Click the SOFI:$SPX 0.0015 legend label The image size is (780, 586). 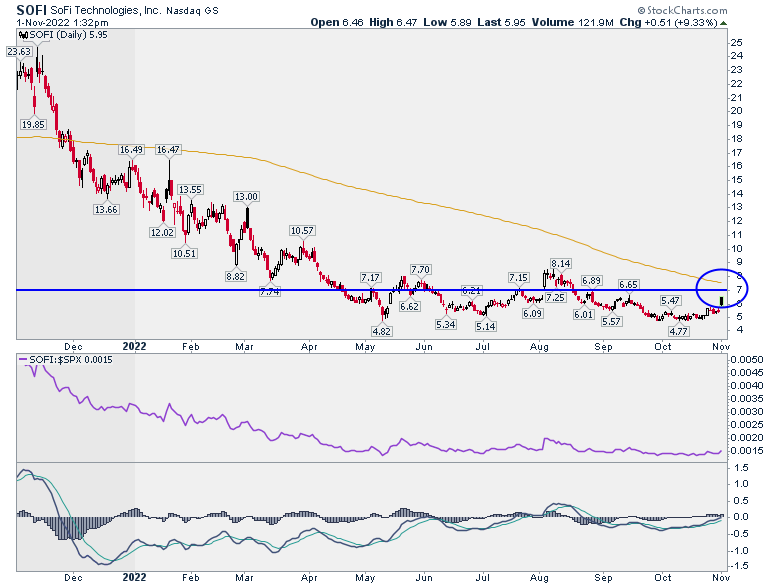tap(71, 360)
